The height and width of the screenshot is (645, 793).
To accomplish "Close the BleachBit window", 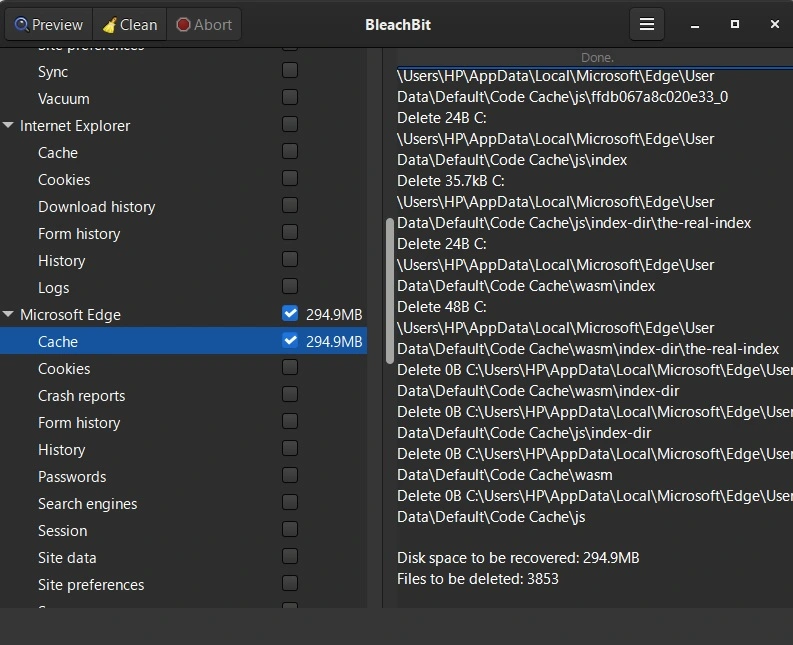I will click(774, 24).
